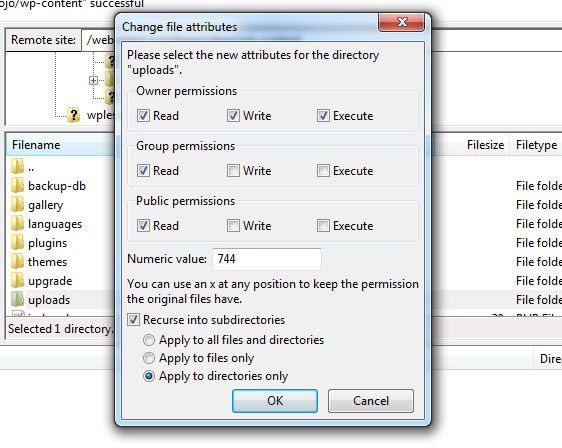Click the parent directory ".." folder icon
The image size is (562, 448).
[17, 167]
